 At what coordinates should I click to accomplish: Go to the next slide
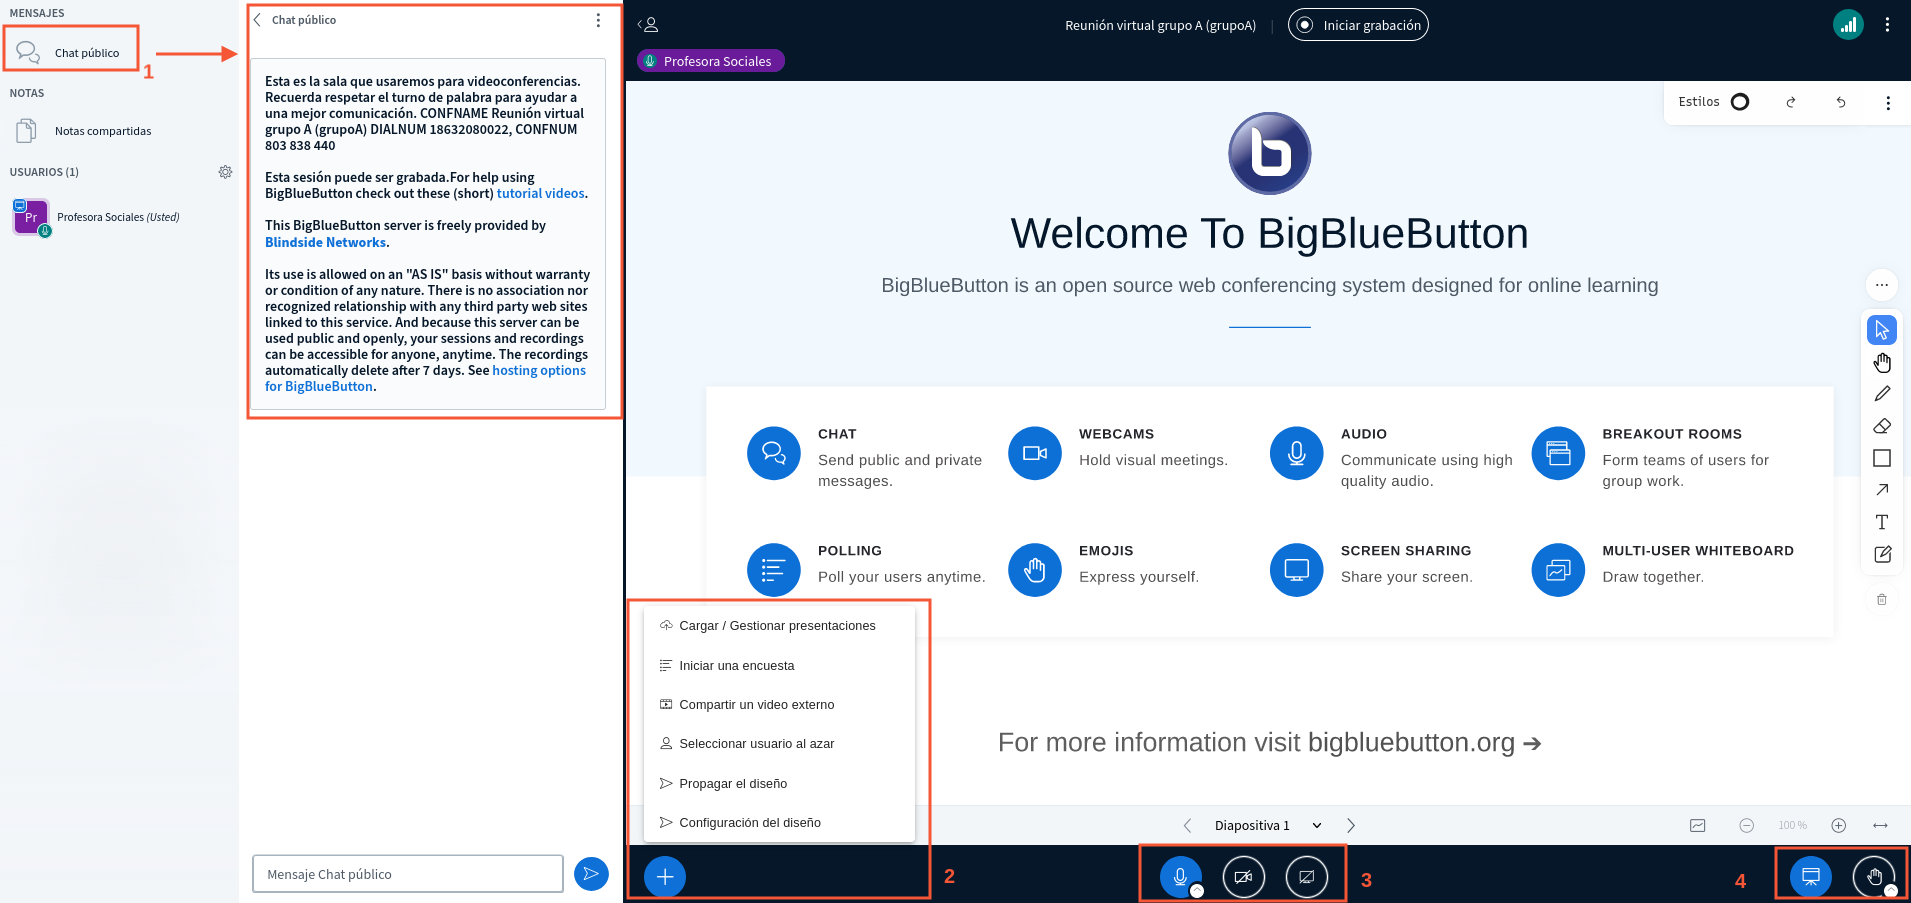pyautogui.click(x=1351, y=825)
